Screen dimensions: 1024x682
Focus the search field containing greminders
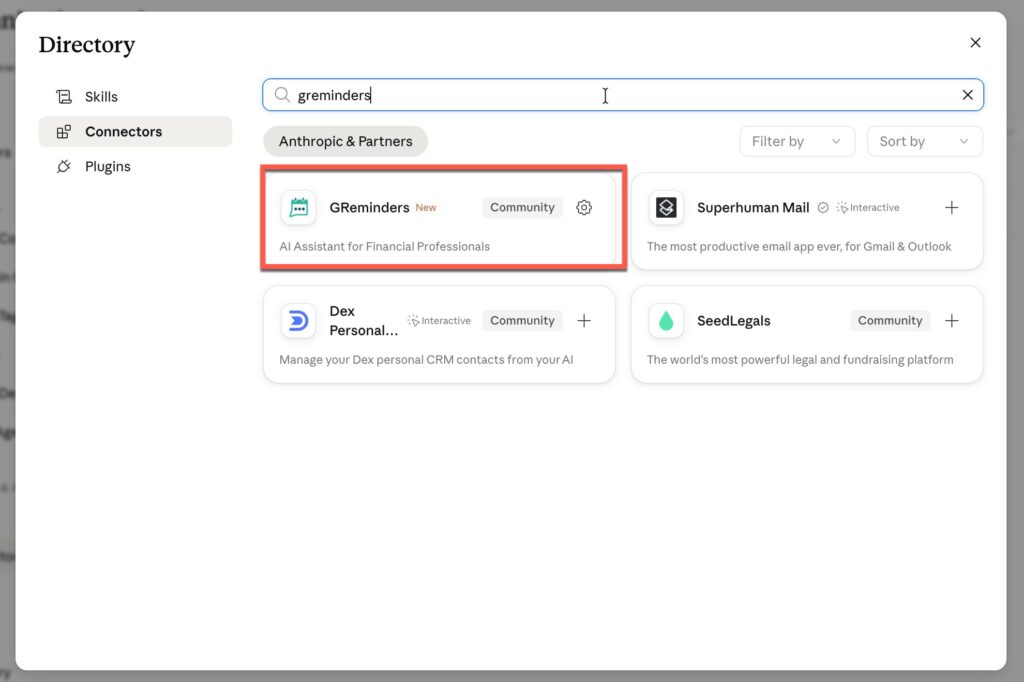(623, 95)
